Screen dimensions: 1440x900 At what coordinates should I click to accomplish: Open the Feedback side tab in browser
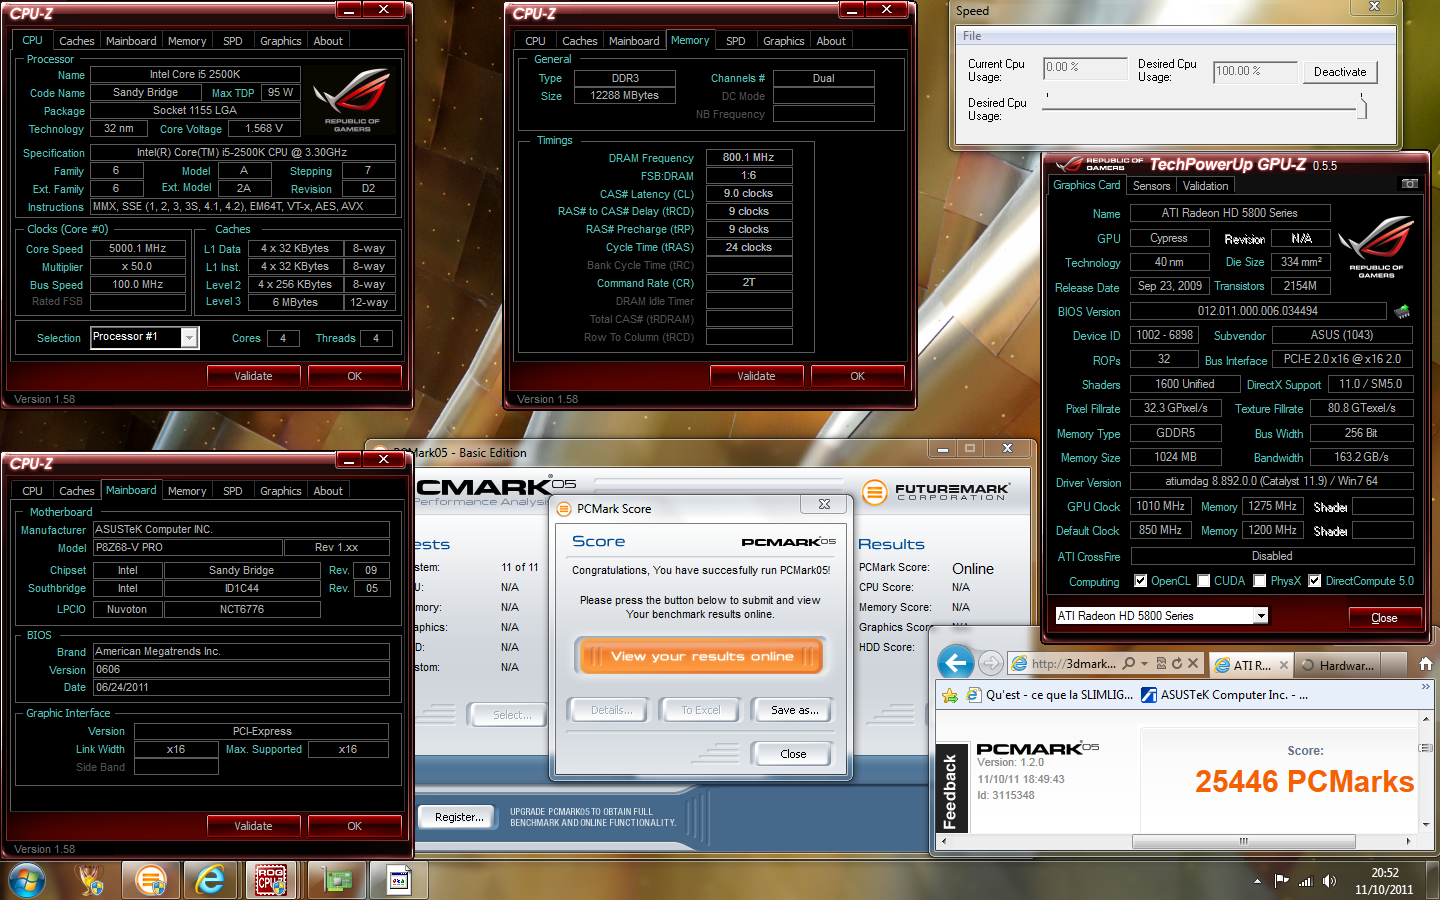point(951,792)
